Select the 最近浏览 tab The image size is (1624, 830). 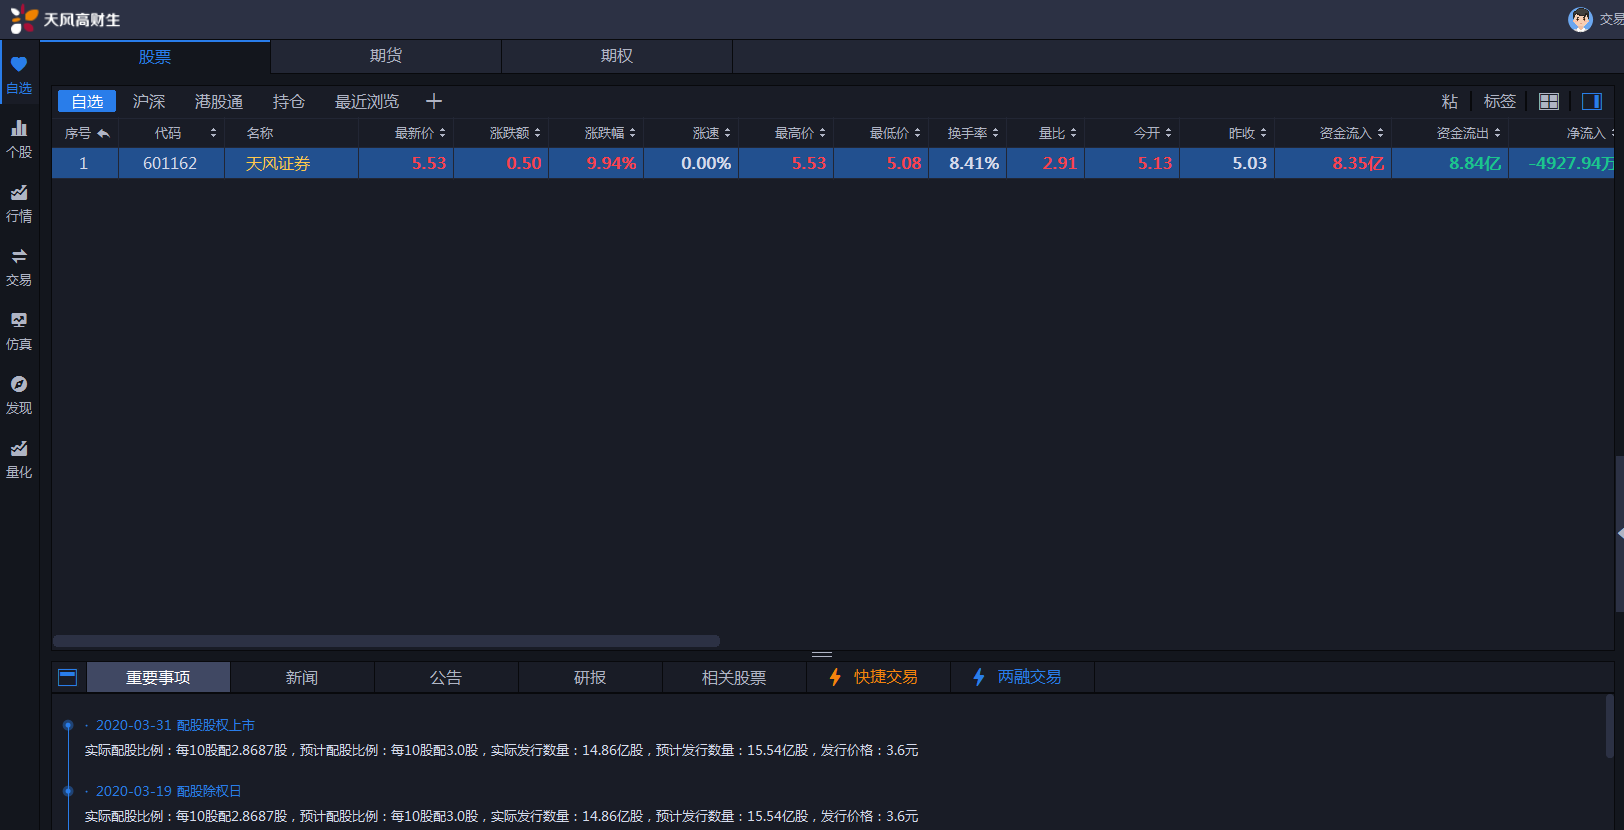[367, 101]
